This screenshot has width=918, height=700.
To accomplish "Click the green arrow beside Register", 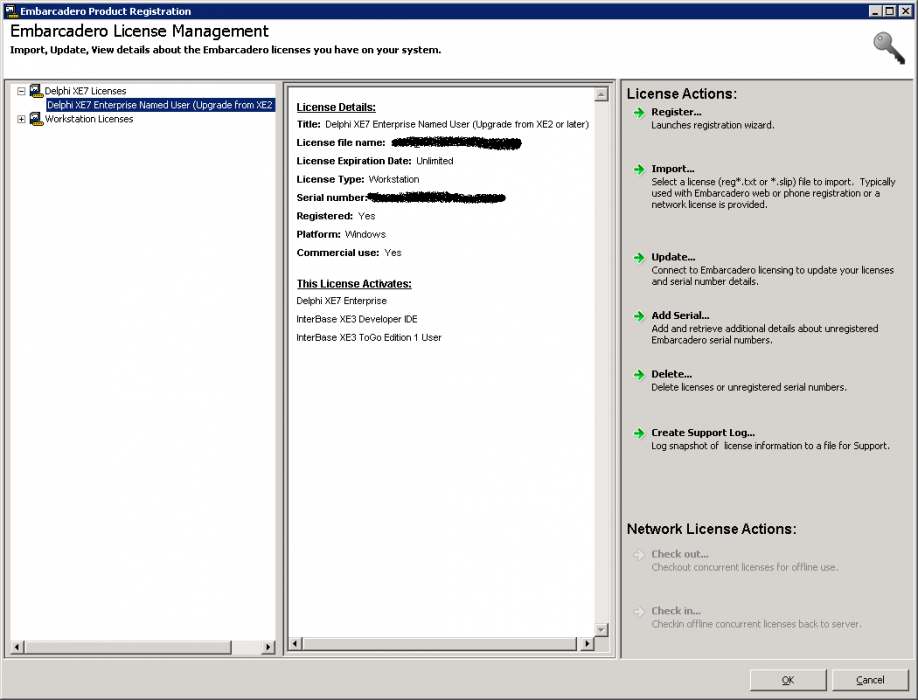I will [x=639, y=112].
